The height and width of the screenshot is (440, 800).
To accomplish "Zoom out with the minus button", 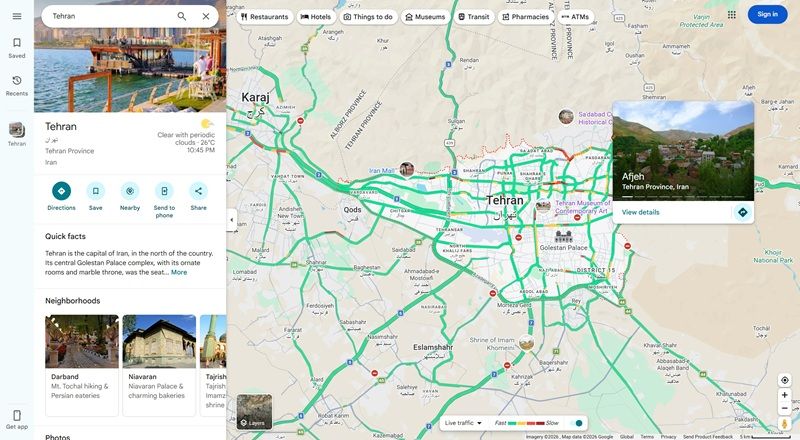I will click(x=785, y=408).
